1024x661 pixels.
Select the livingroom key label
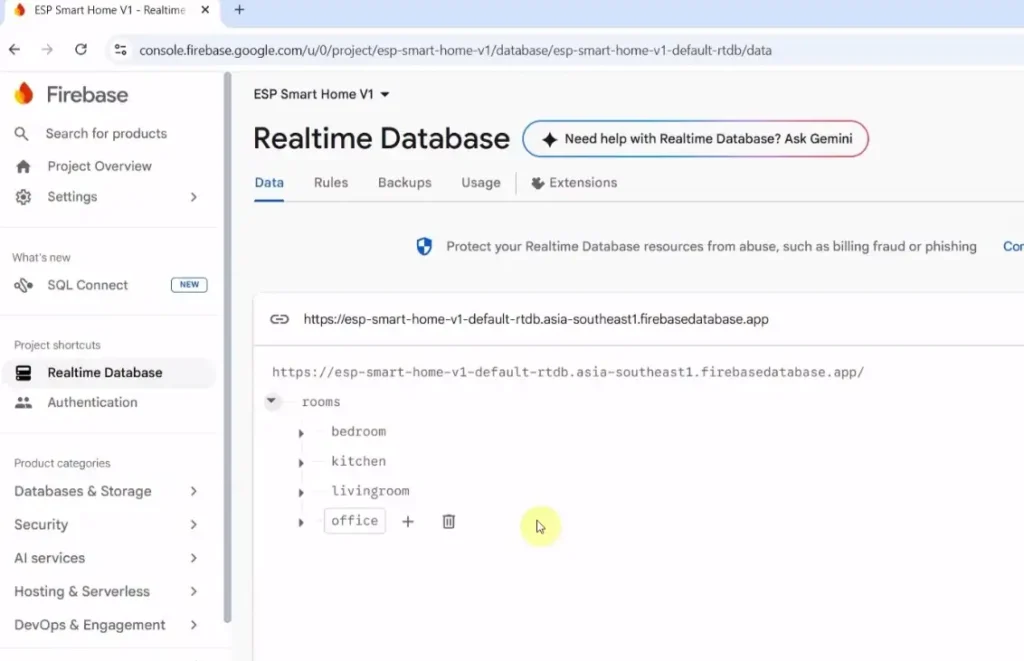point(370,491)
